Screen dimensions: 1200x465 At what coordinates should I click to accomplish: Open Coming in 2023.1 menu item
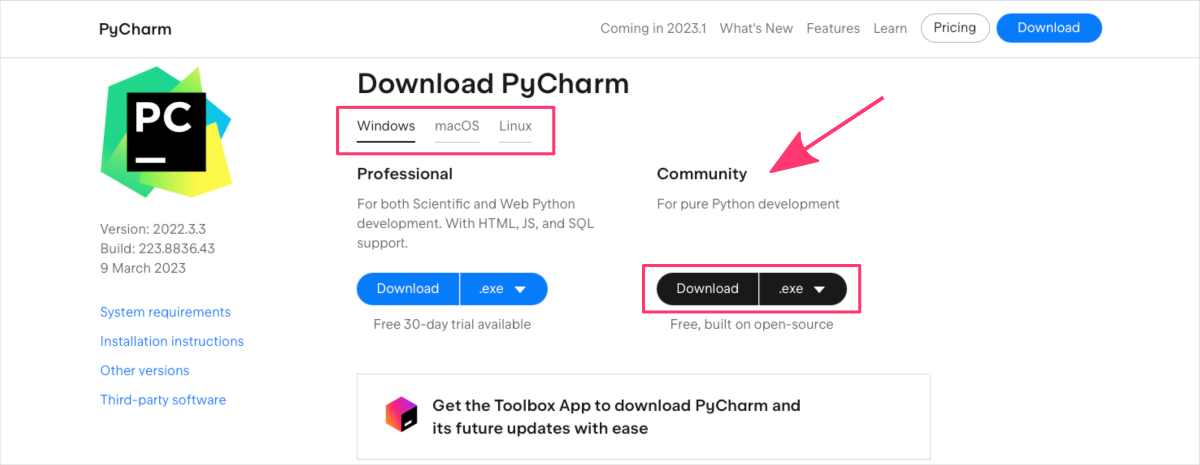point(653,28)
